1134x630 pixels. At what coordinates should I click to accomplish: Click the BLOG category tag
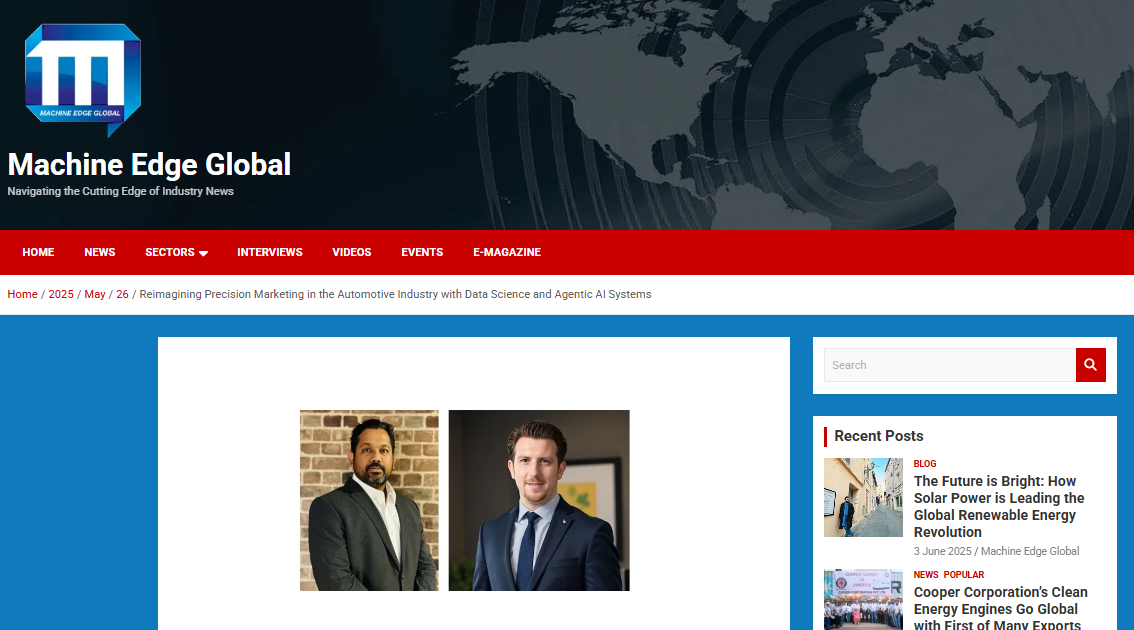point(925,464)
